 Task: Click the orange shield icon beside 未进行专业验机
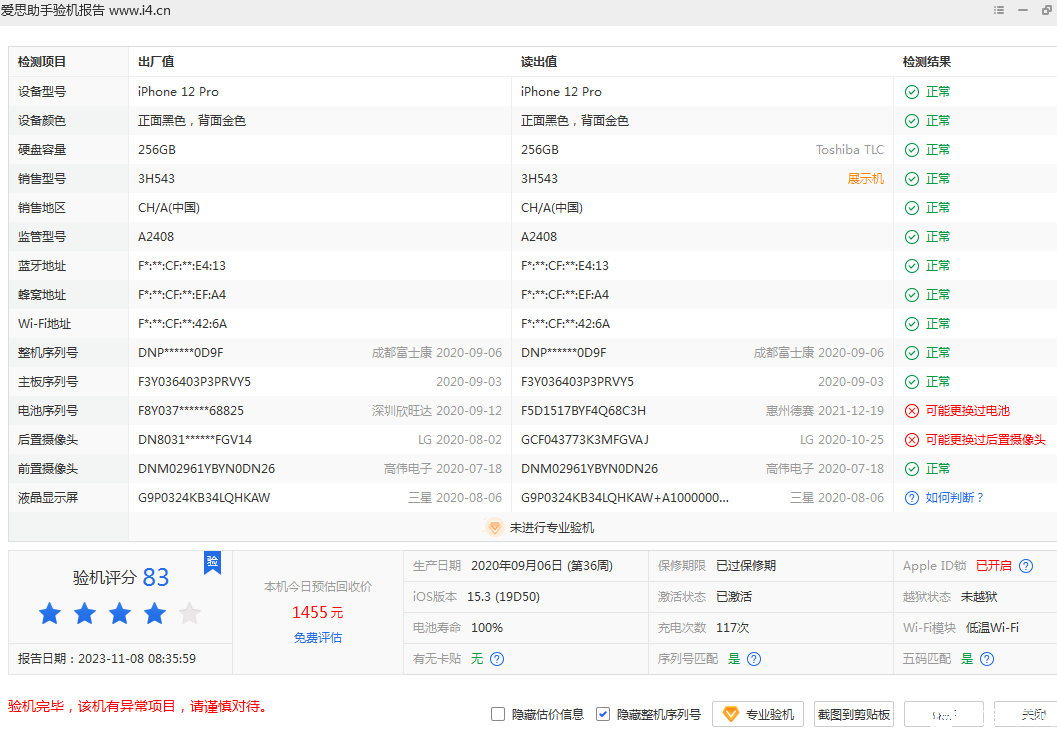point(494,528)
